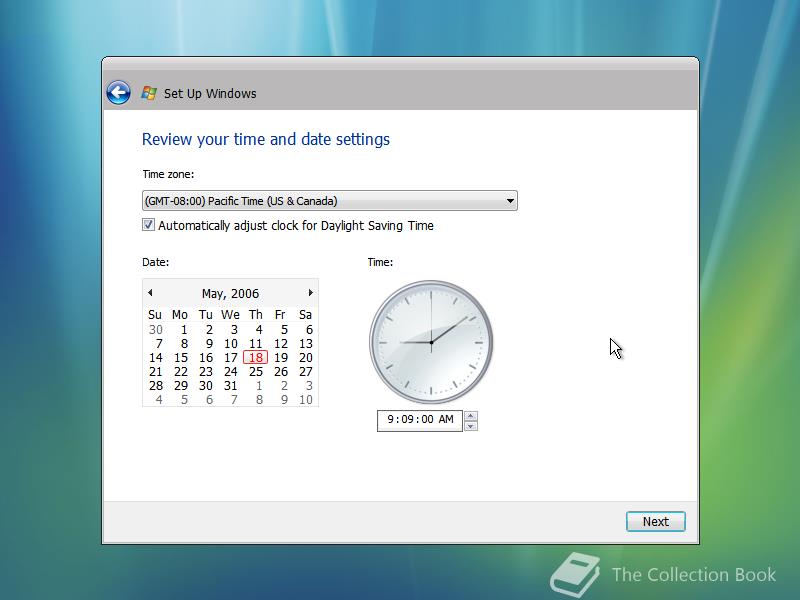Select grayed June 8 in last calendar row

(259, 399)
